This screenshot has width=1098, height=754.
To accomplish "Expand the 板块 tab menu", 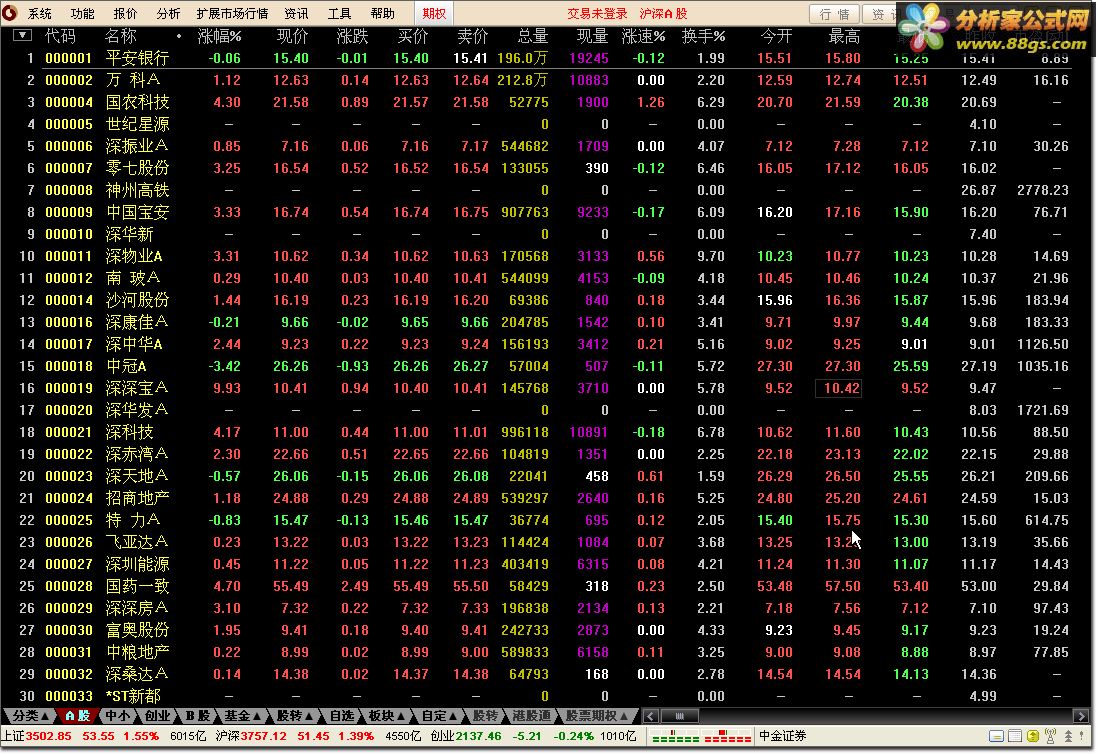I will [387, 716].
